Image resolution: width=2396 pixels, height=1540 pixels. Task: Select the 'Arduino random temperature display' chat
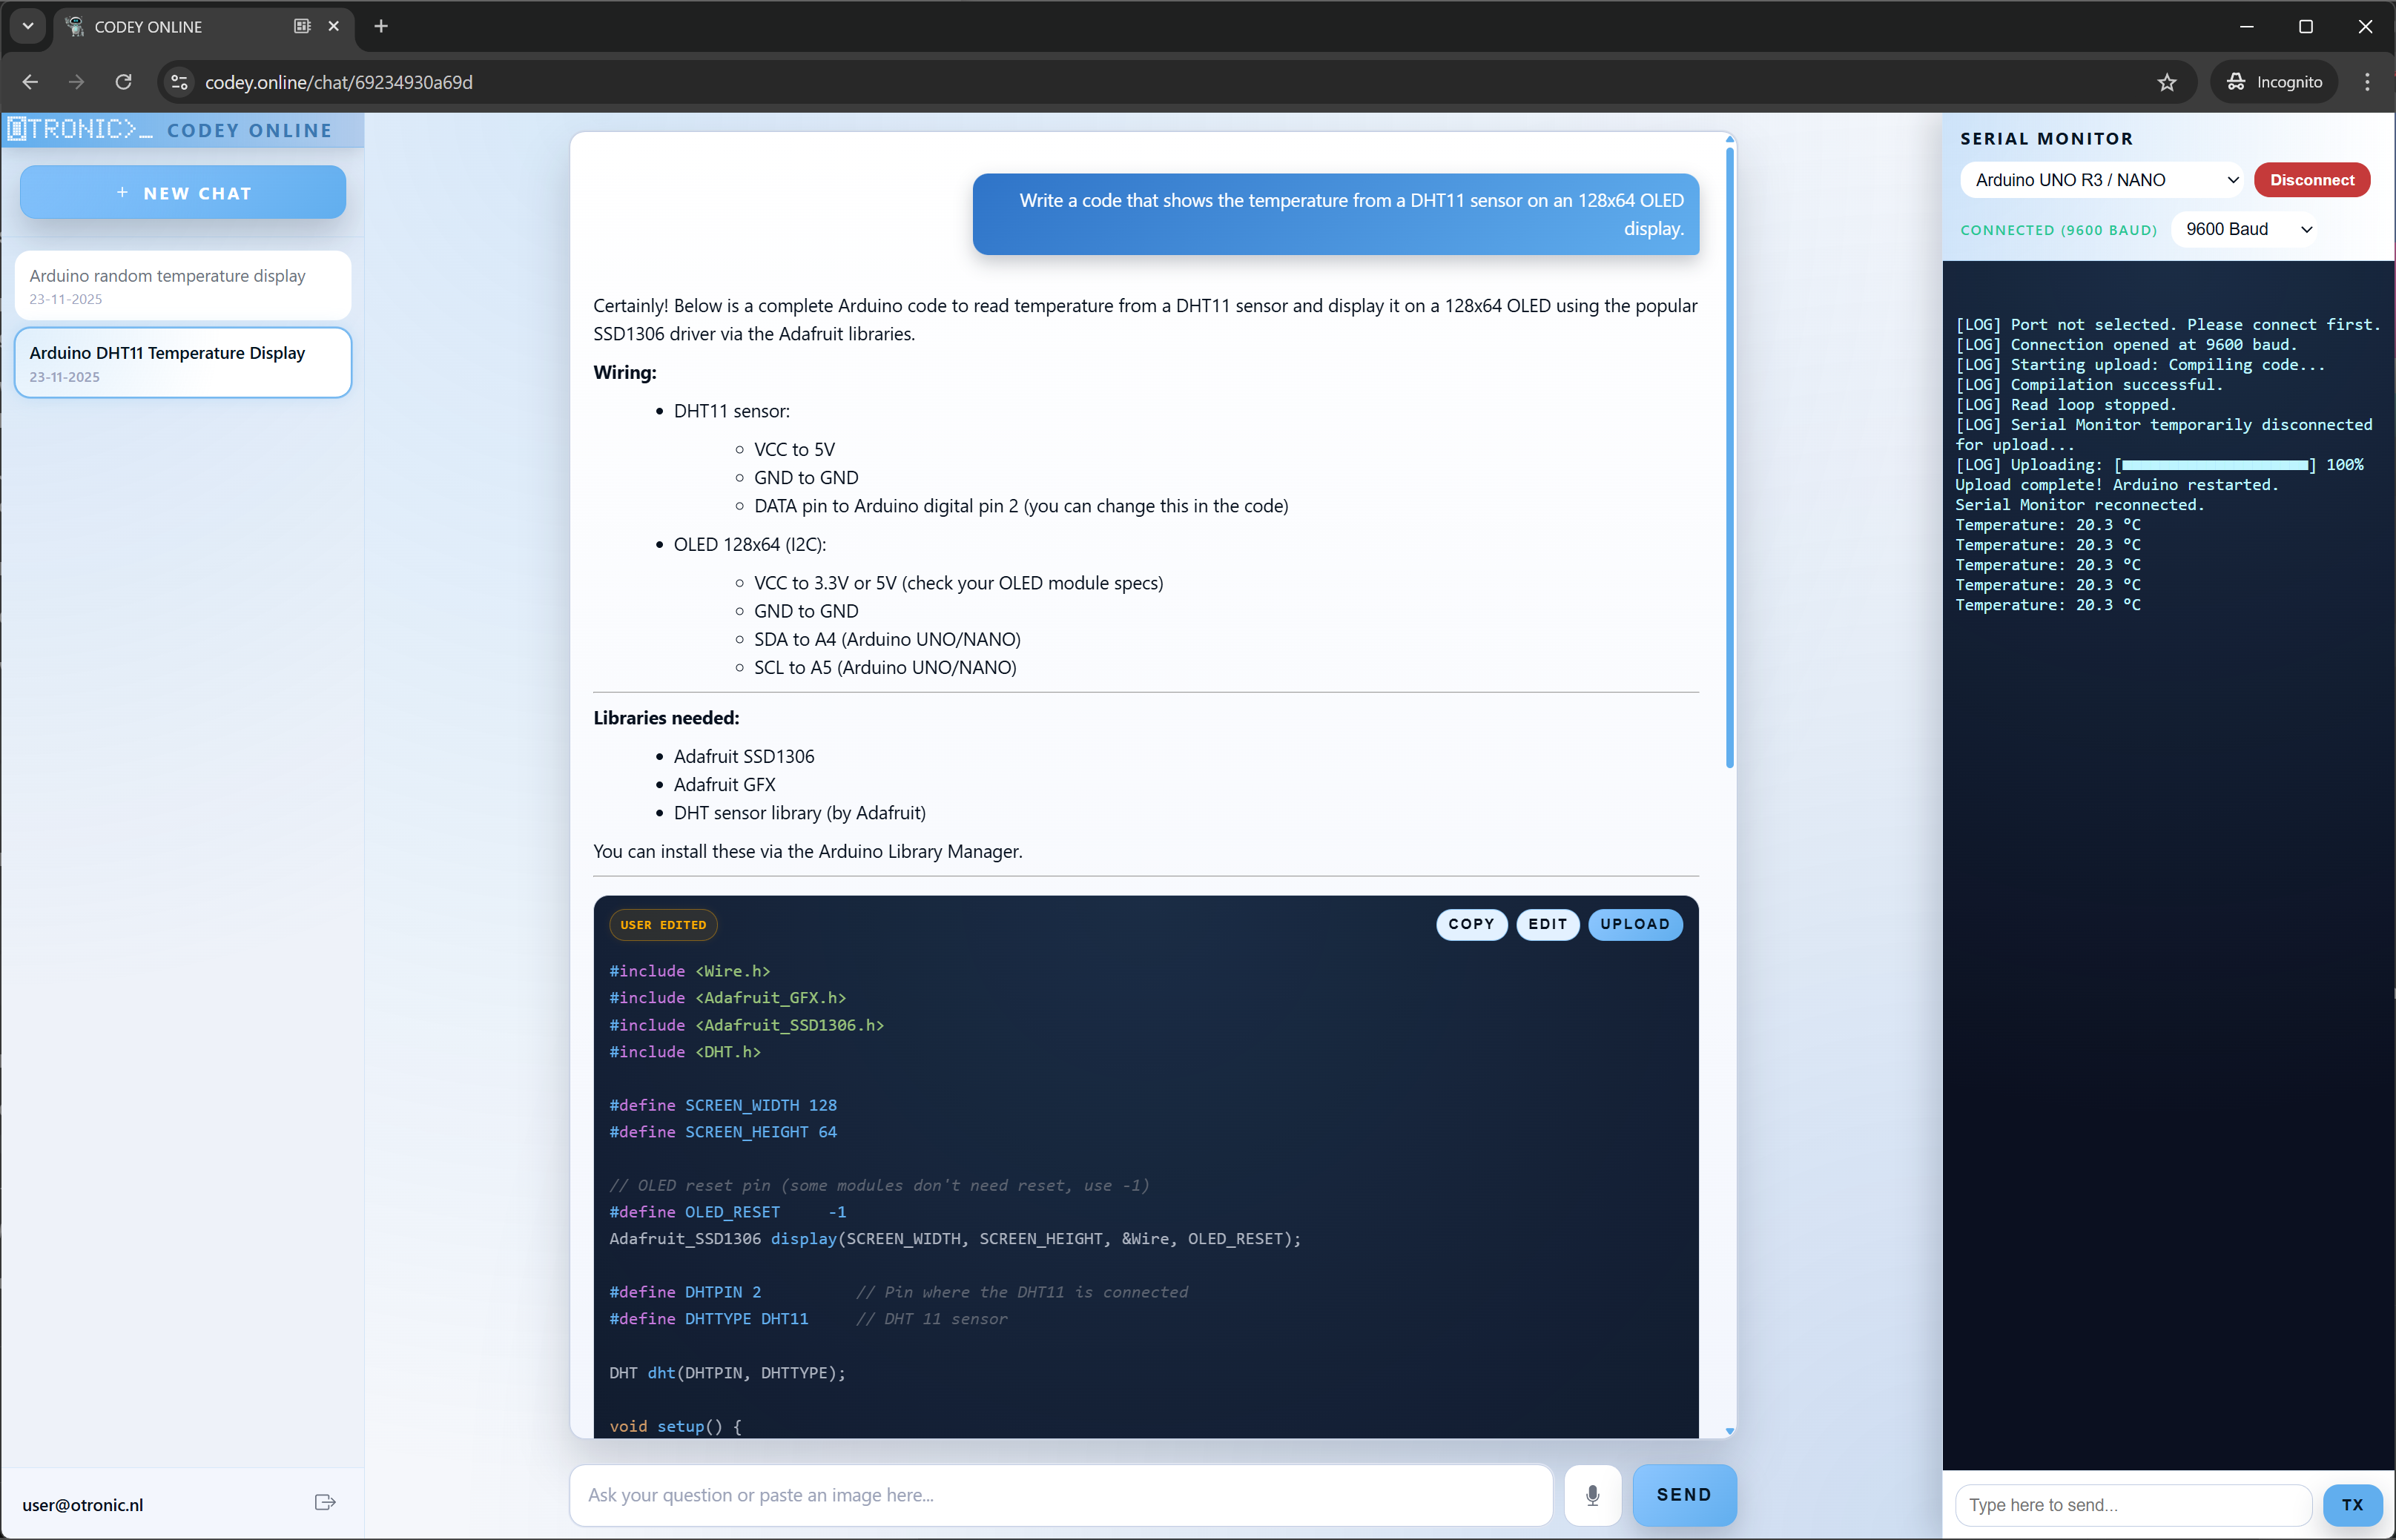(181, 285)
